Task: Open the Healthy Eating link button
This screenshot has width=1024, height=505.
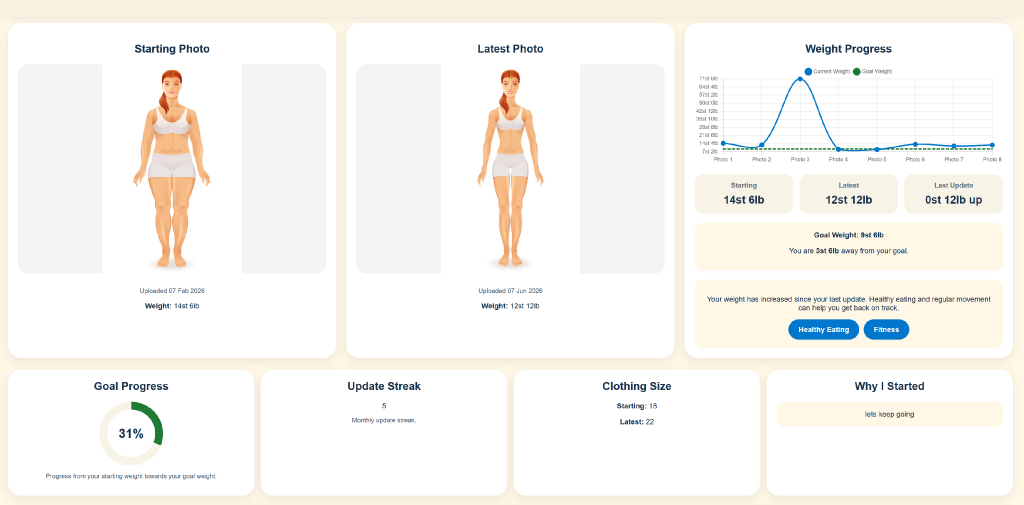Action: pos(824,329)
